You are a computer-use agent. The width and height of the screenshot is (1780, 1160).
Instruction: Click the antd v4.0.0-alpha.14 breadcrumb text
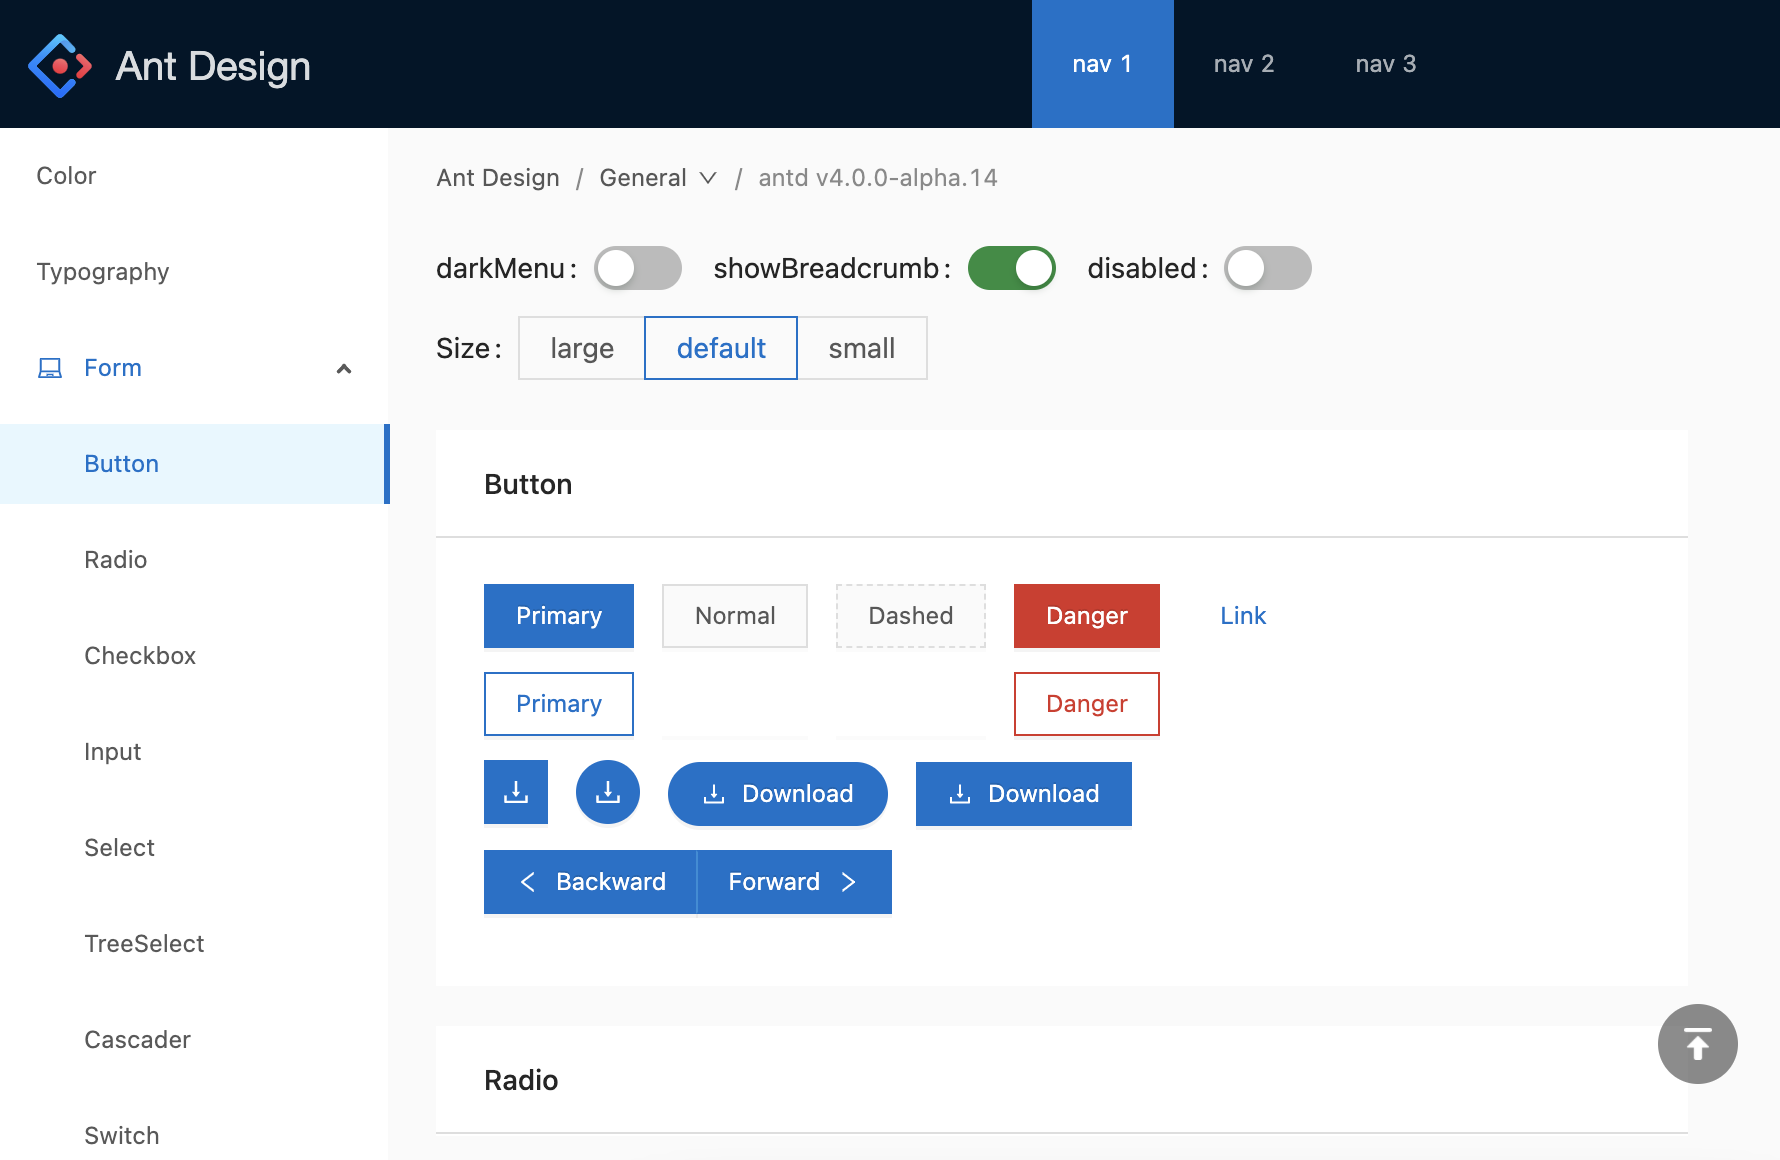(878, 178)
